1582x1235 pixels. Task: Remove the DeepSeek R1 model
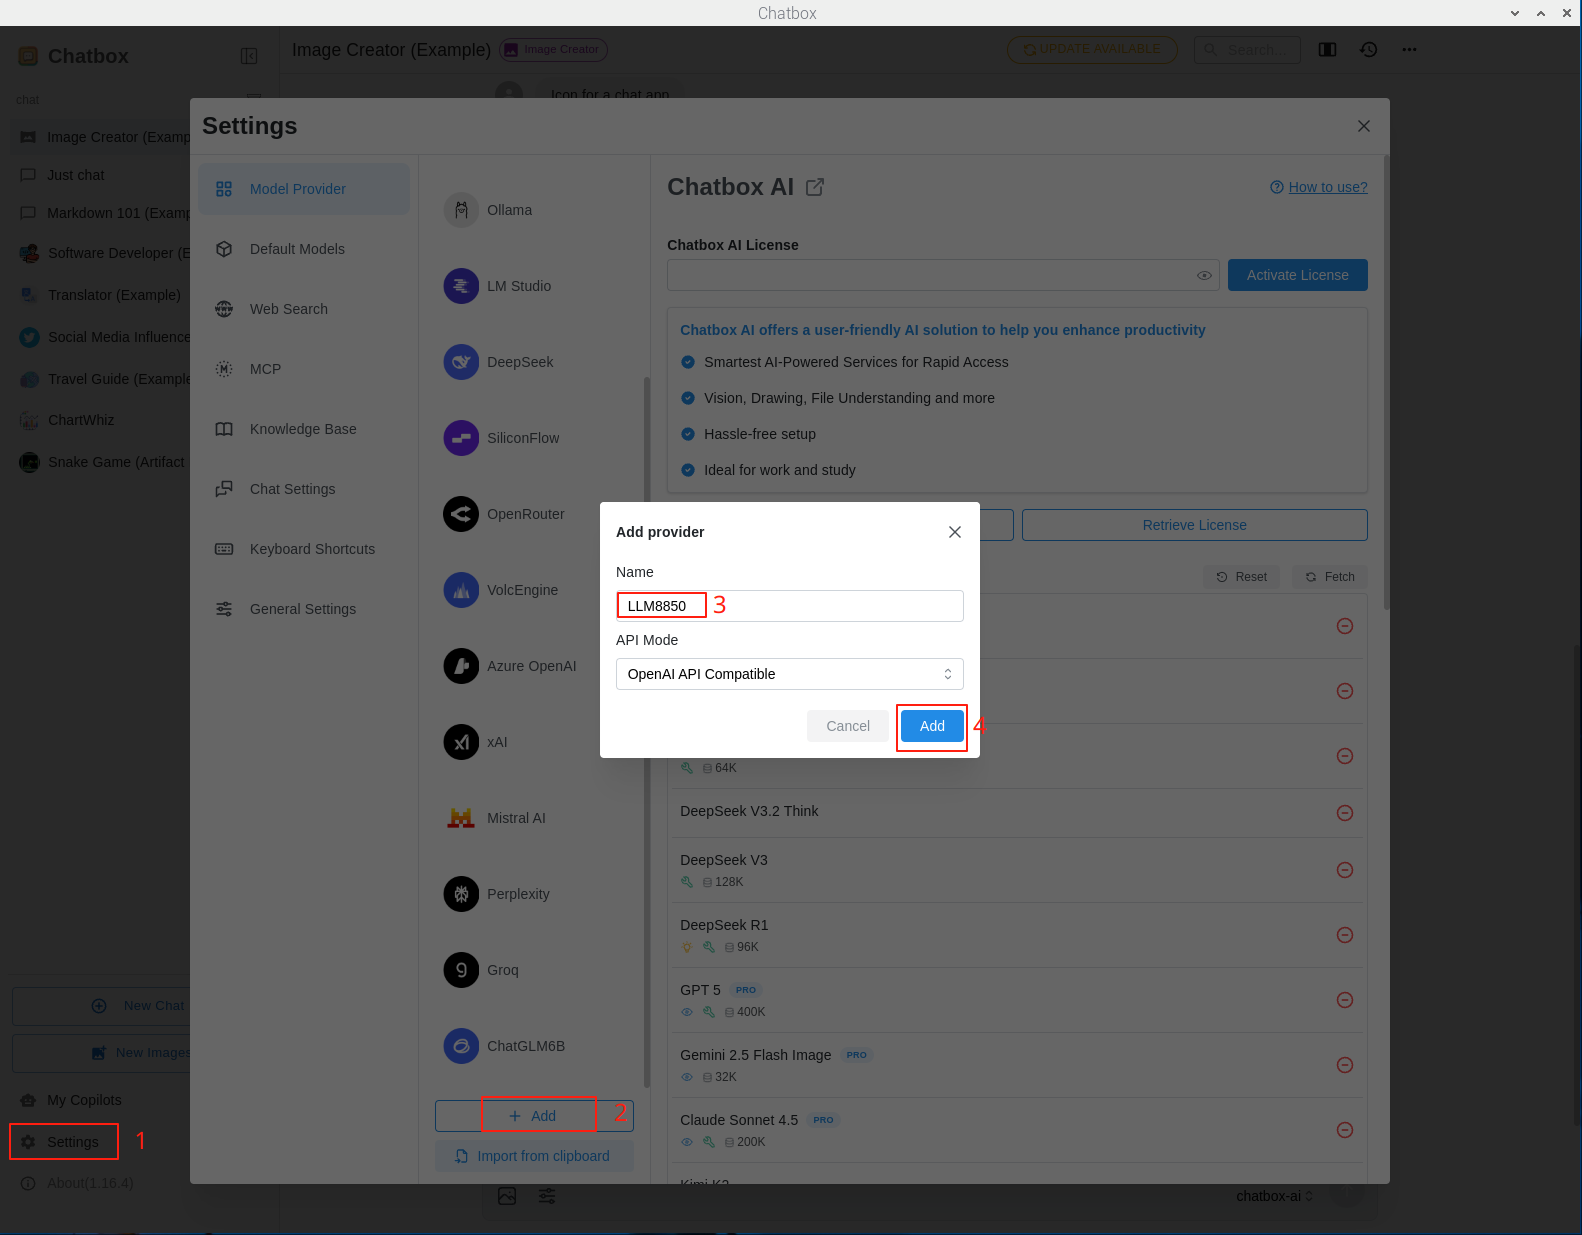tap(1345, 935)
